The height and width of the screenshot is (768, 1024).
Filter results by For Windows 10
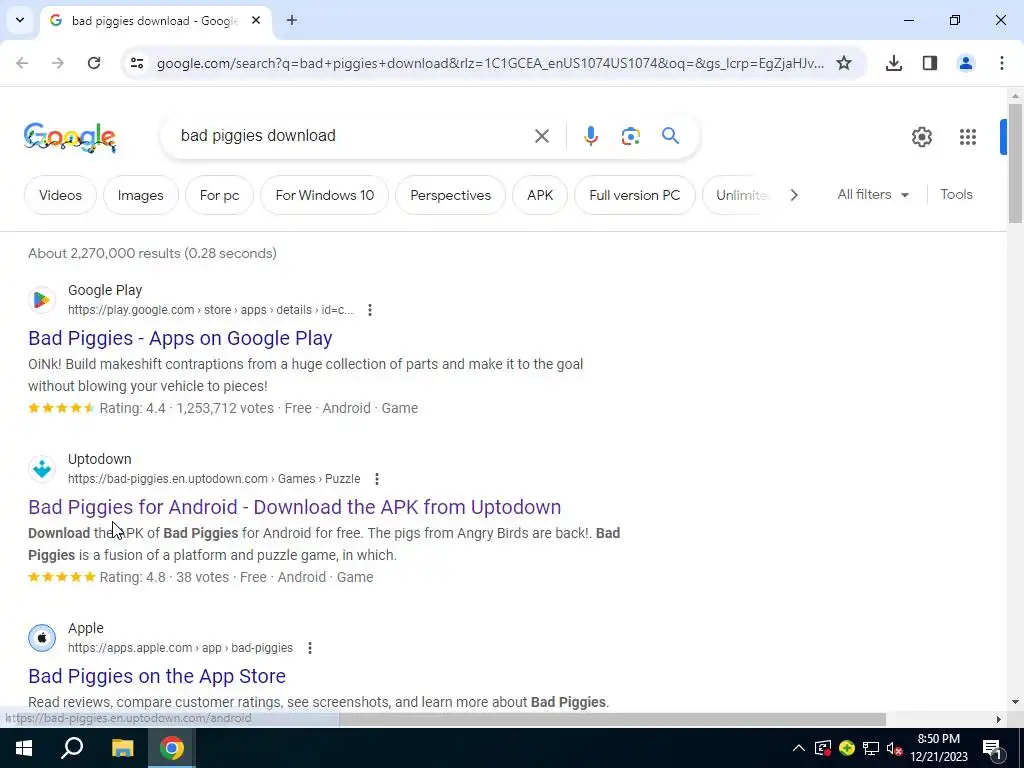325,195
